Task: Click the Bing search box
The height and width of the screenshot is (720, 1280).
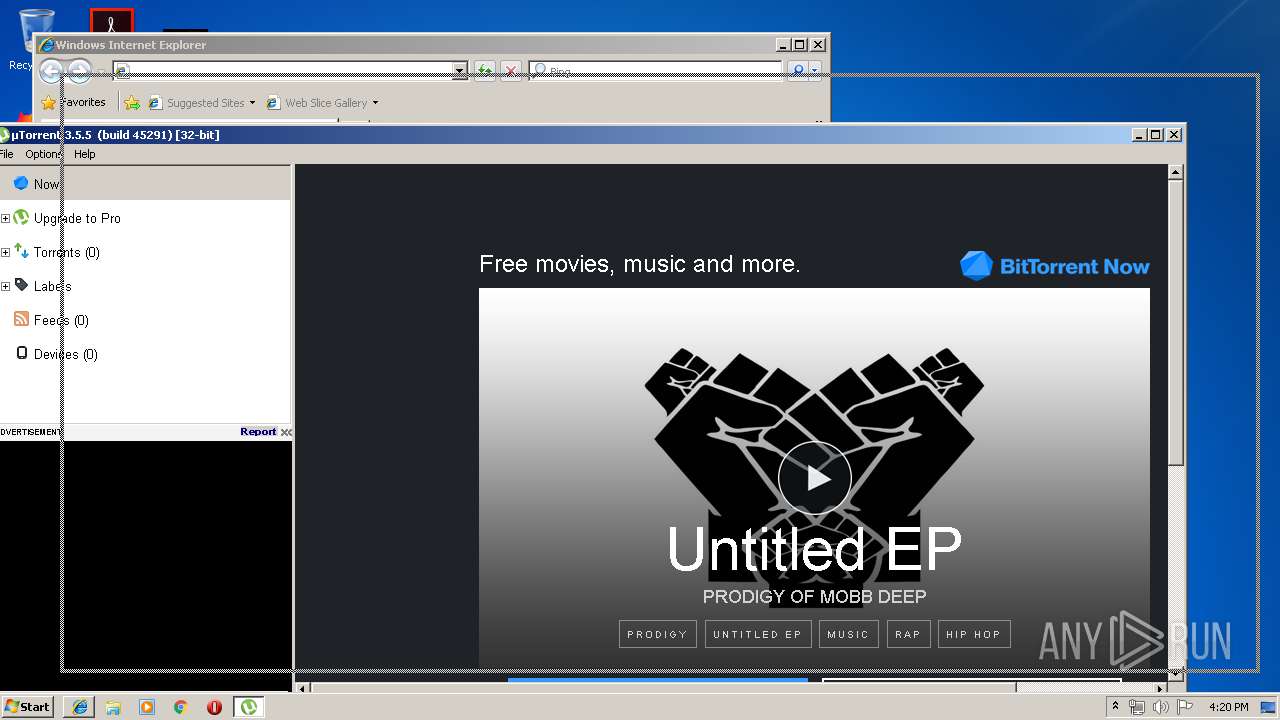Action: point(655,70)
